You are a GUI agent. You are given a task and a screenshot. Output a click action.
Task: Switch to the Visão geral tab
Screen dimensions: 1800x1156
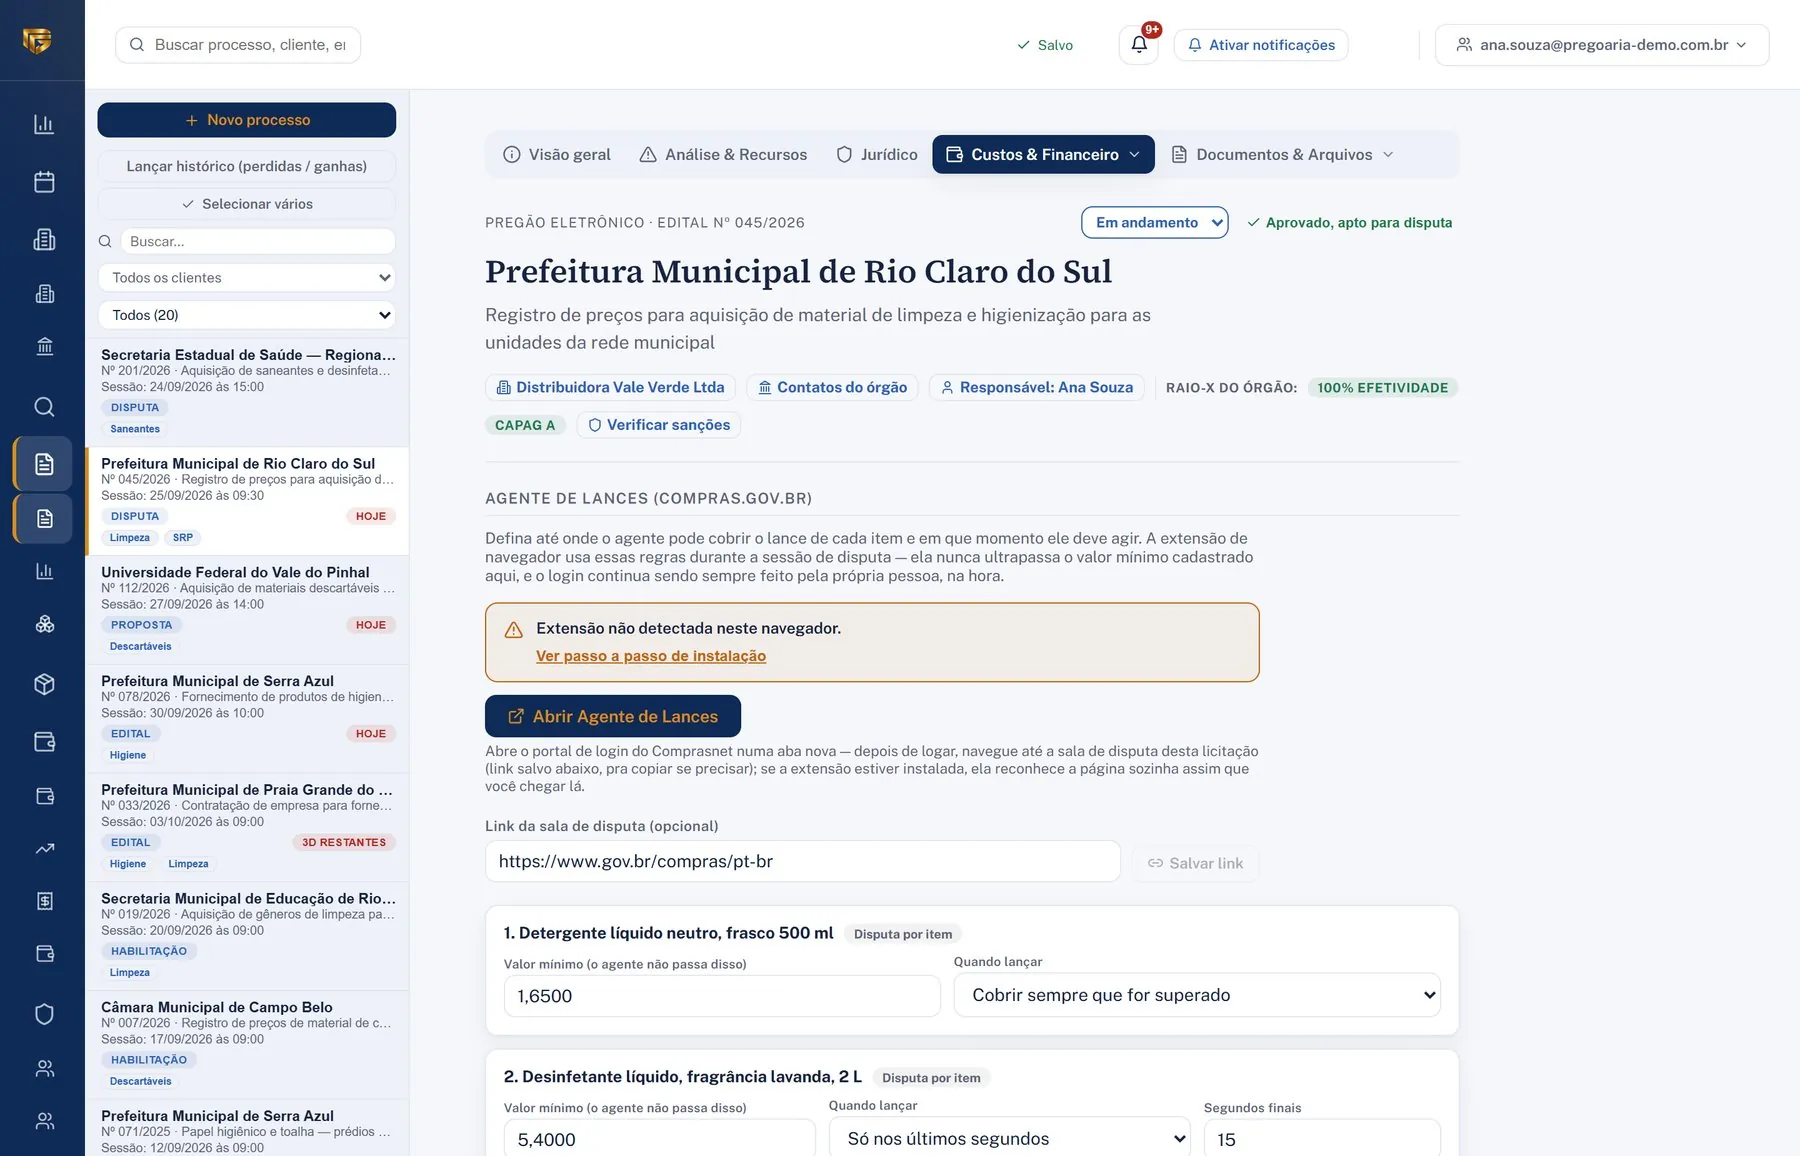click(x=556, y=155)
